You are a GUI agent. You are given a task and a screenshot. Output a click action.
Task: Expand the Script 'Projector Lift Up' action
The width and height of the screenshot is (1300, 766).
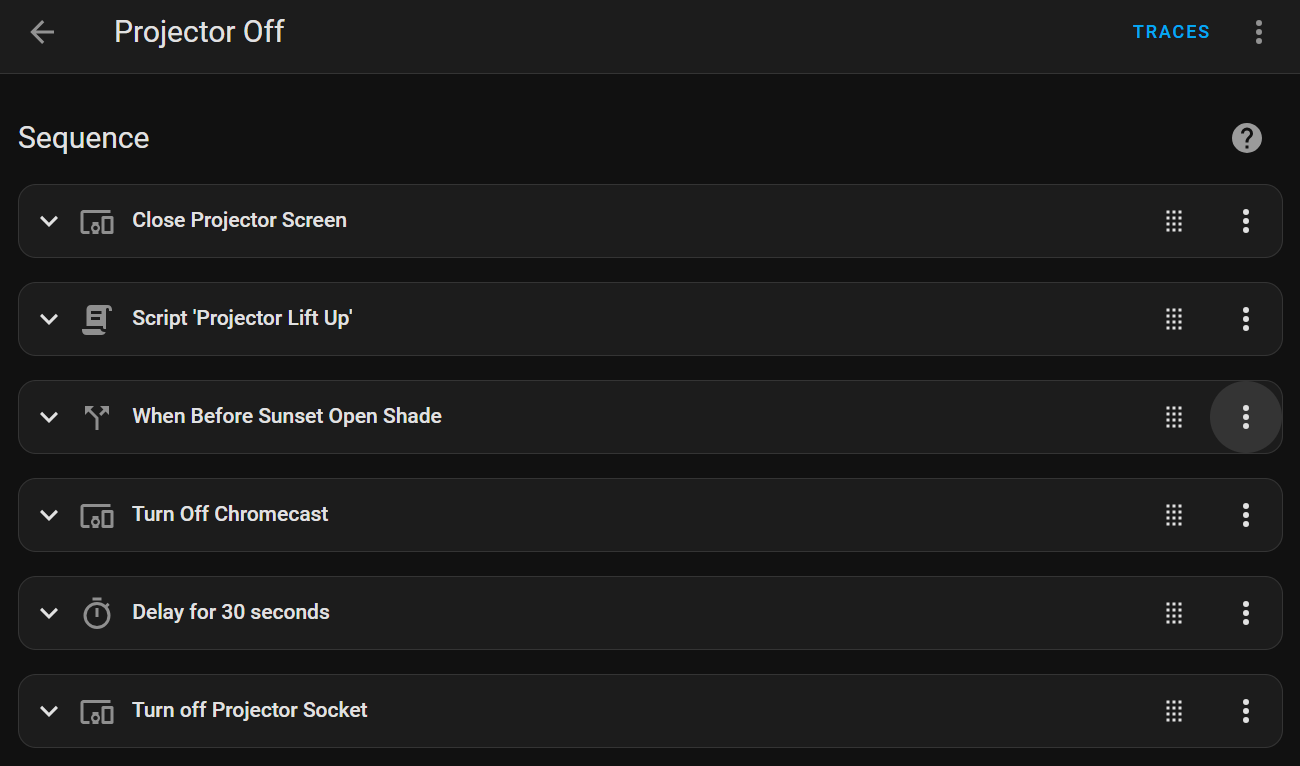click(49, 319)
